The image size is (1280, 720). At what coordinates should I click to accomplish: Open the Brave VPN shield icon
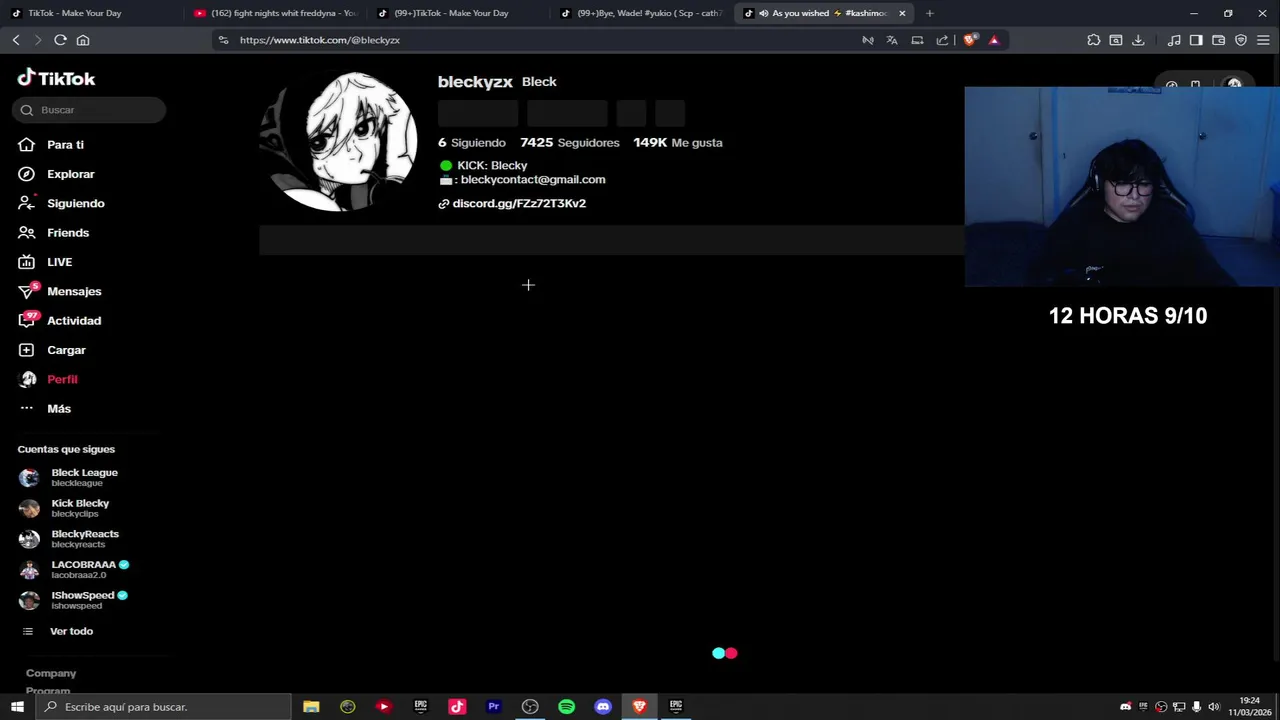1241,40
